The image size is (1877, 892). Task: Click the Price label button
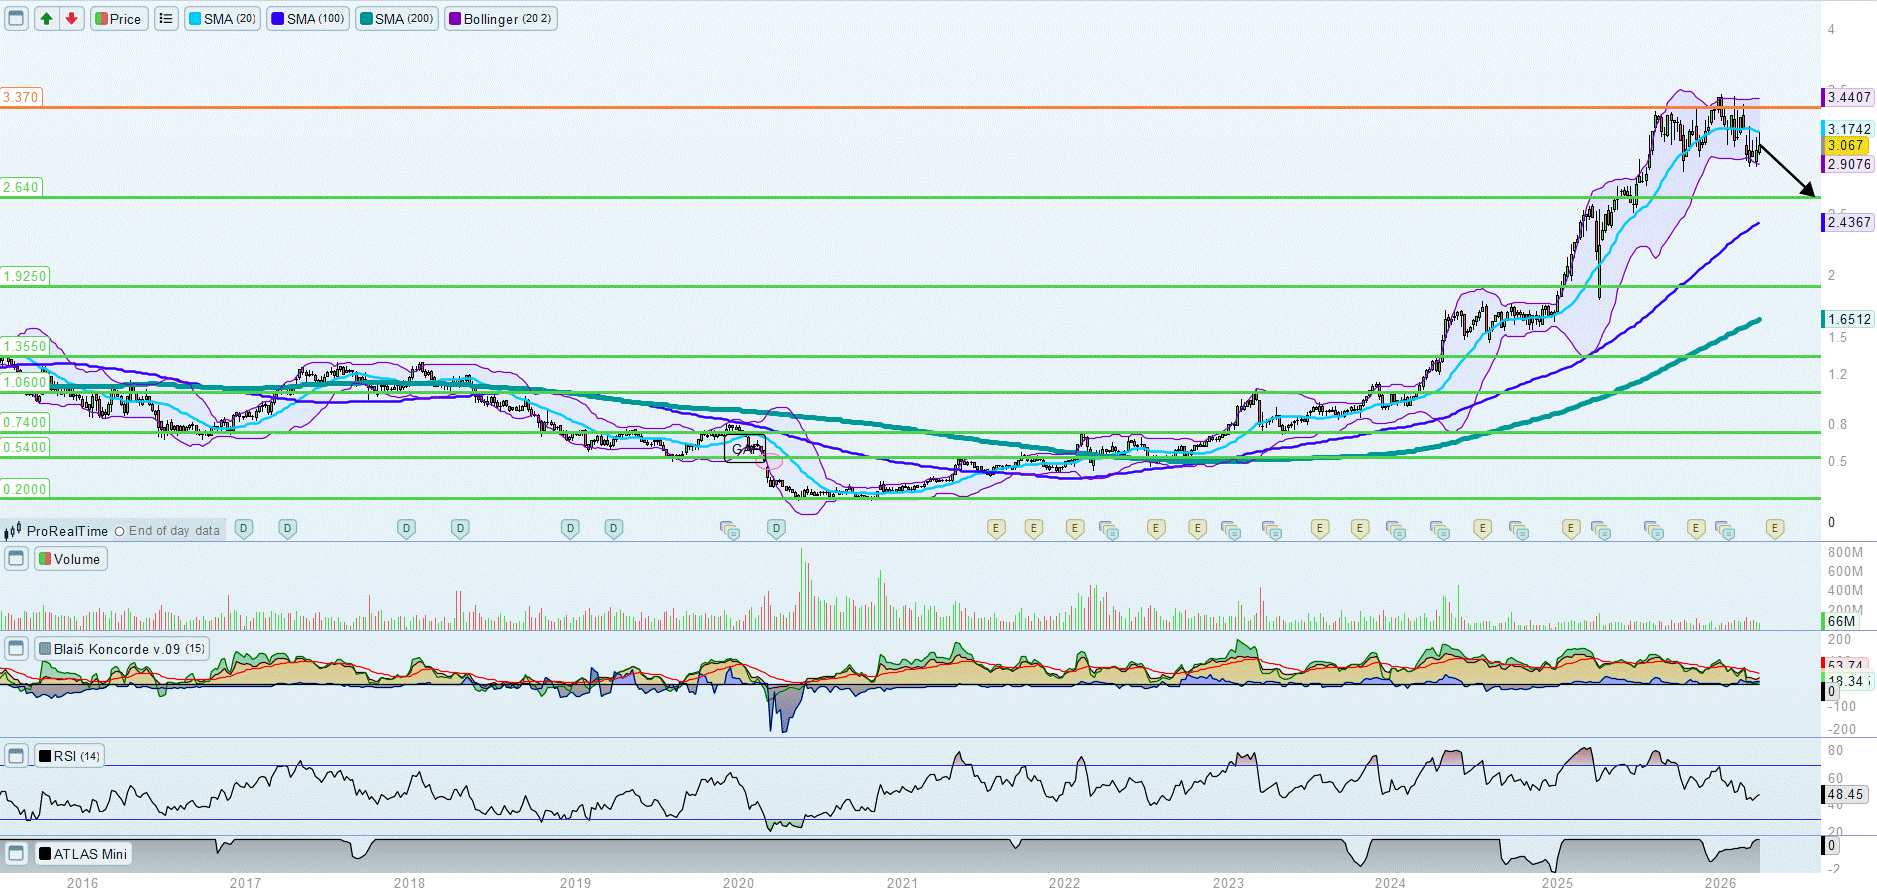(x=118, y=19)
